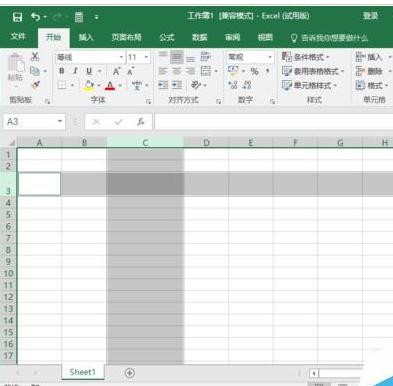
Task: Click the insert function fx icon
Action: [141, 122]
